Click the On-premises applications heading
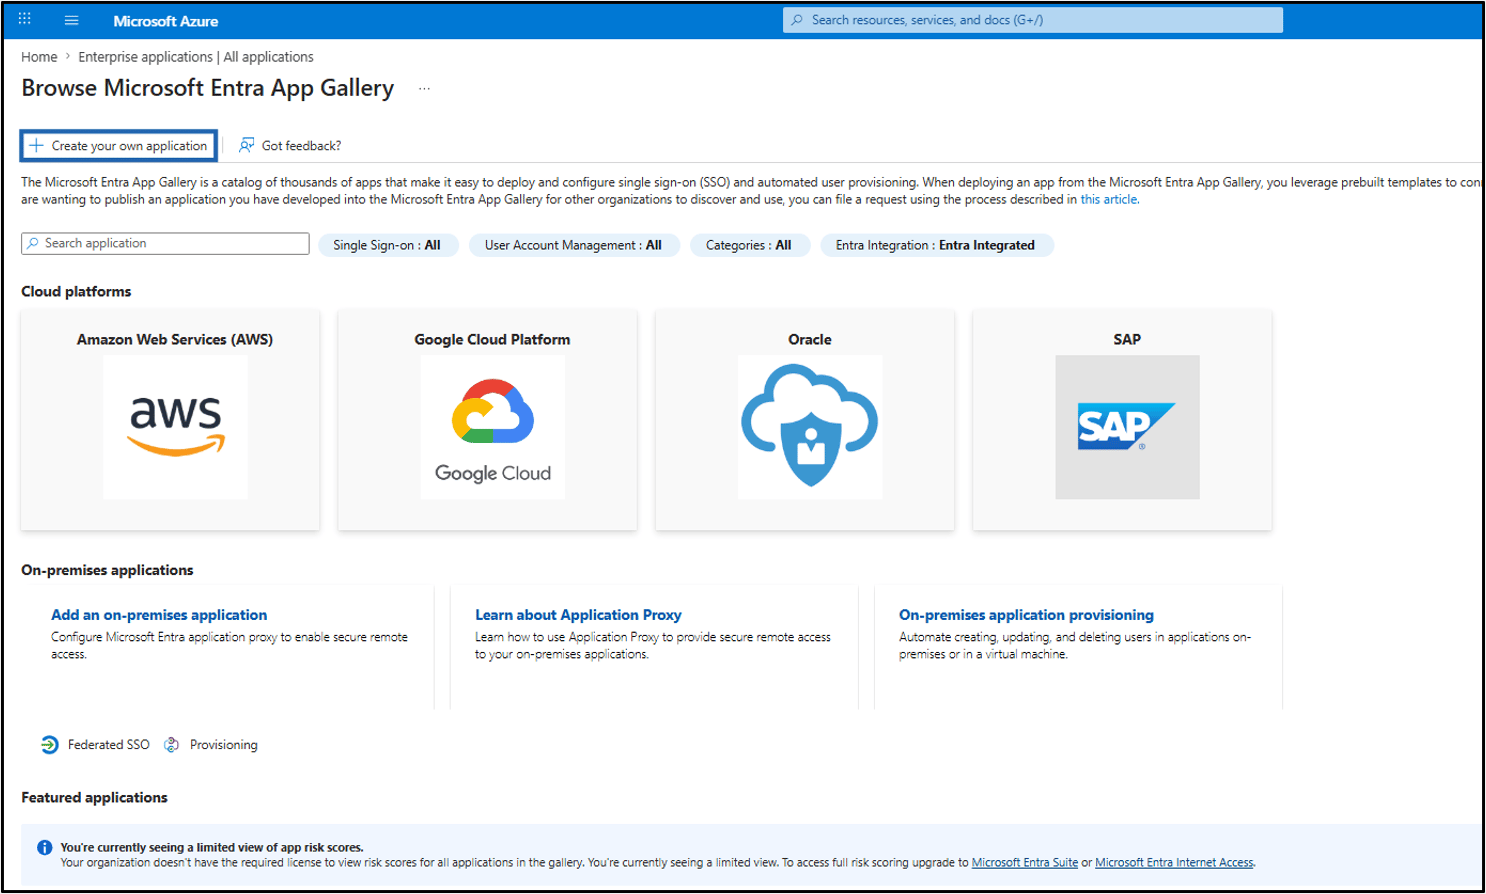The height and width of the screenshot is (894, 1486). 107,570
